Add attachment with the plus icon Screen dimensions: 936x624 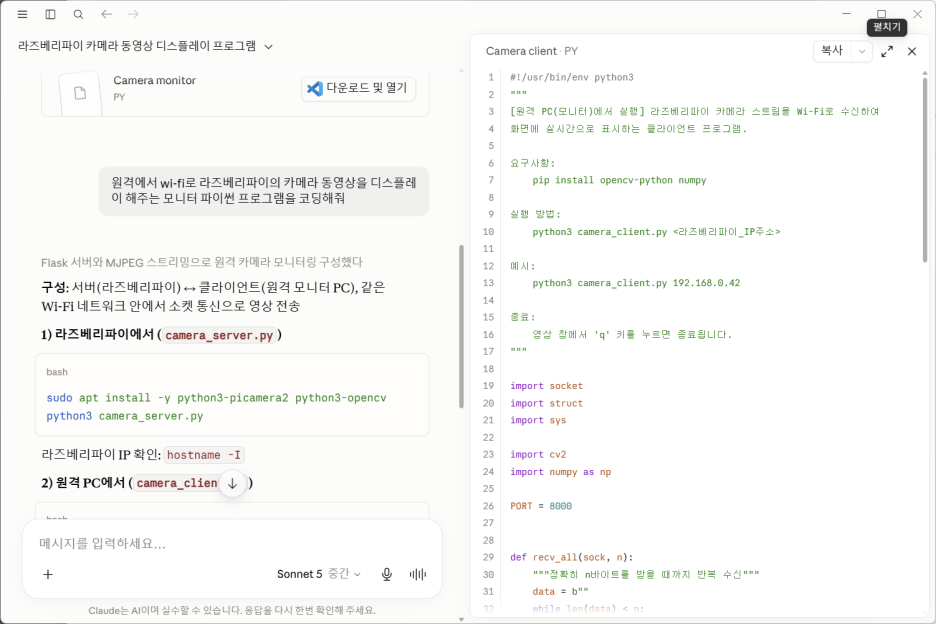pos(48,574)
